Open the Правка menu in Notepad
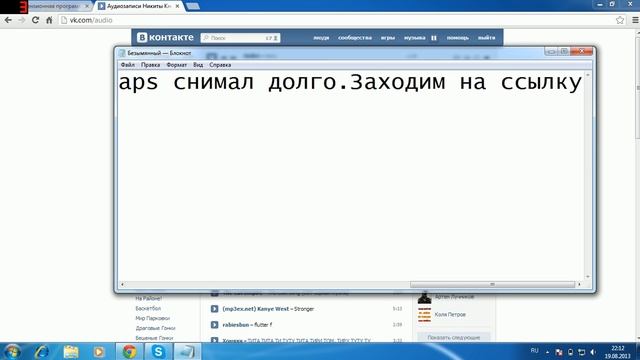This screenshot has width=640, height=360. point(150,65)
